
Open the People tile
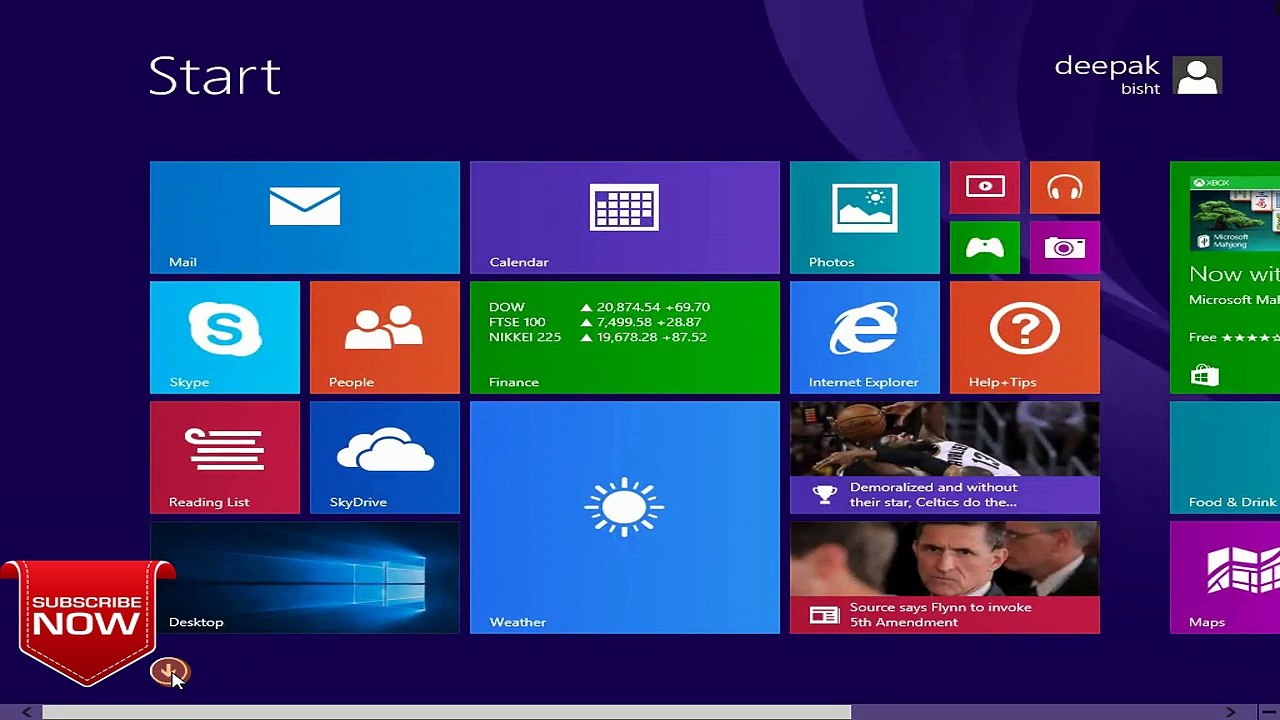tap(385, 337)
